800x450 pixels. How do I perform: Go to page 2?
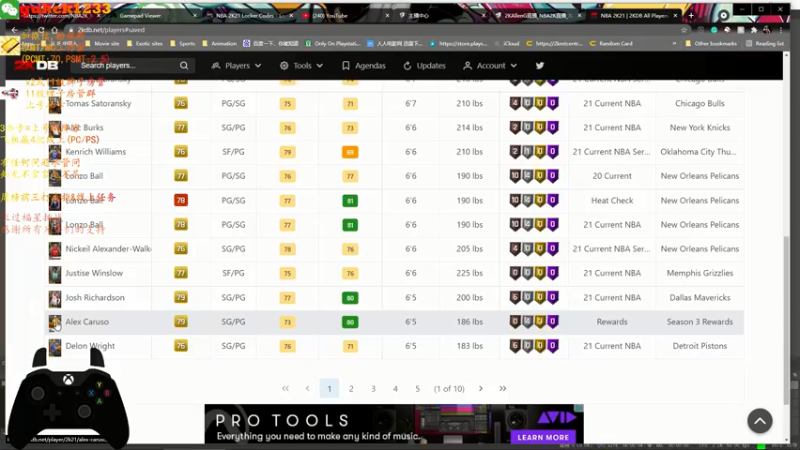(x=351, y=388)
